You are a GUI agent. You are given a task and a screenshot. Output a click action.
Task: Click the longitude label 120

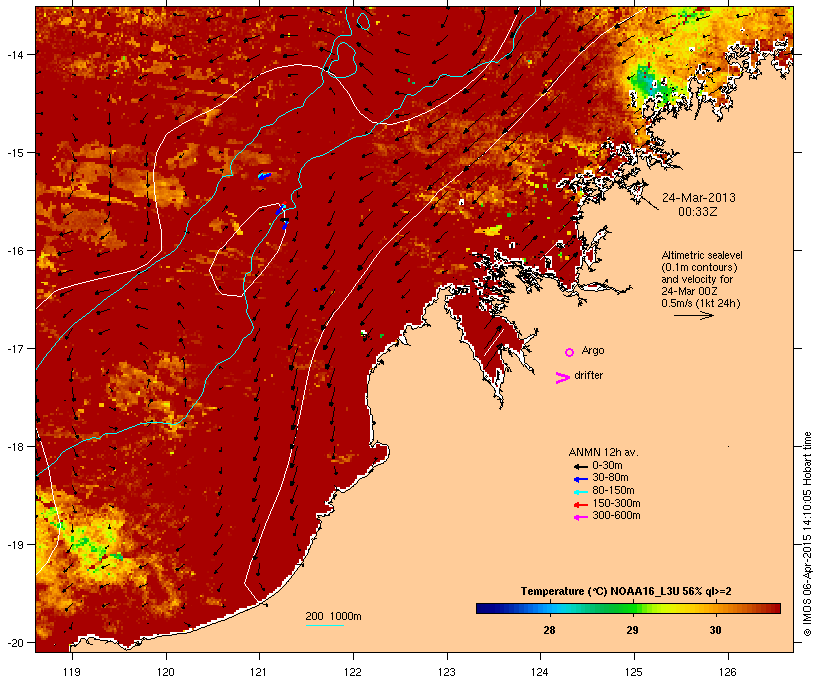point(166,672)
